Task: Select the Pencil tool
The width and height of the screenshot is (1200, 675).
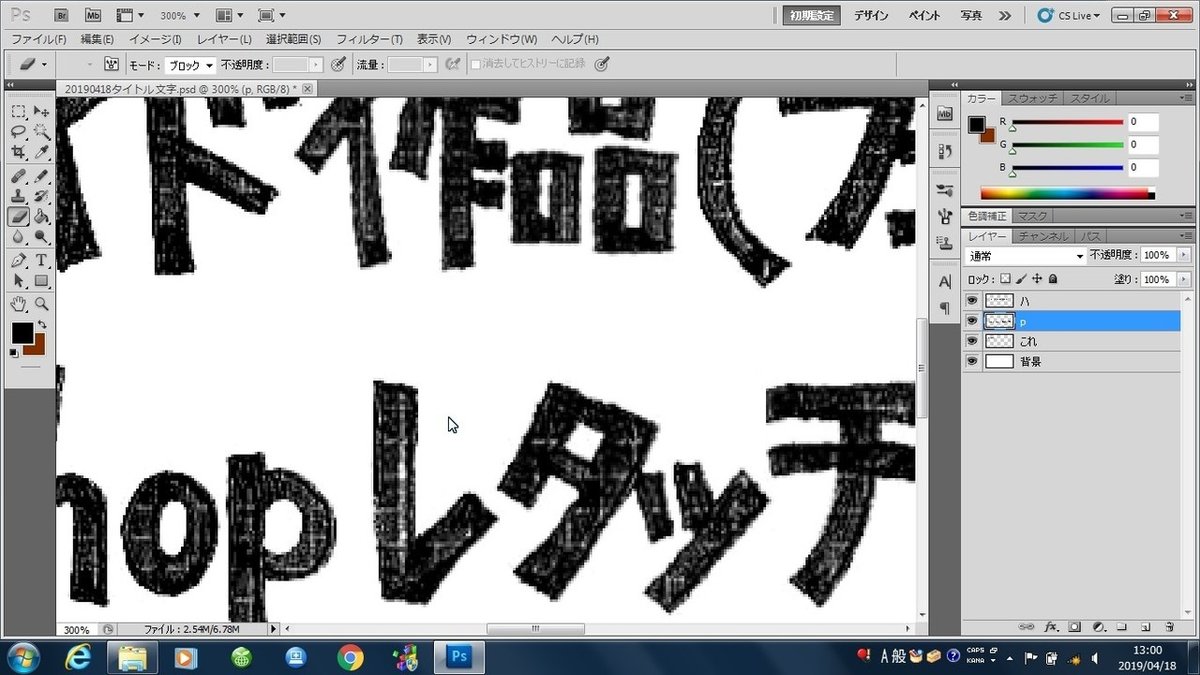Action: pyautogui.click(x=41, y=176)
